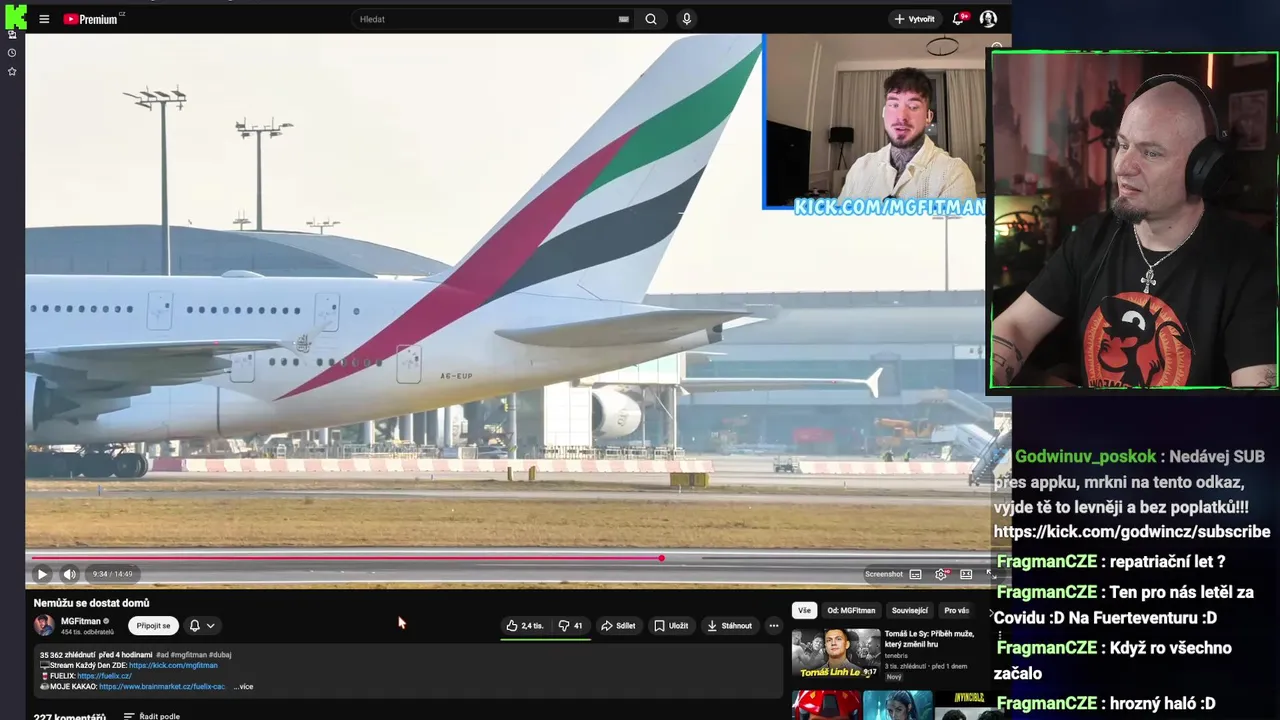Like the video with 2,4 tis.

[524, 625]
